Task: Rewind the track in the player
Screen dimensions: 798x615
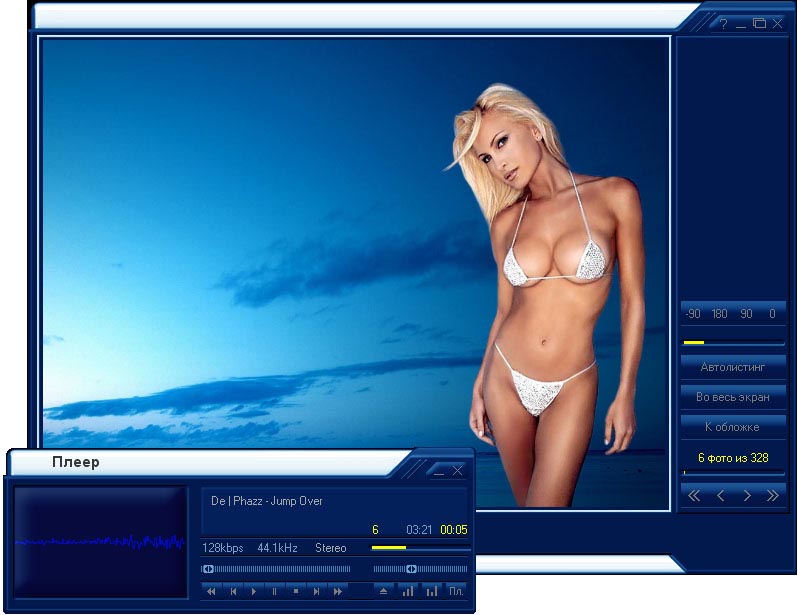Action: 211,592
